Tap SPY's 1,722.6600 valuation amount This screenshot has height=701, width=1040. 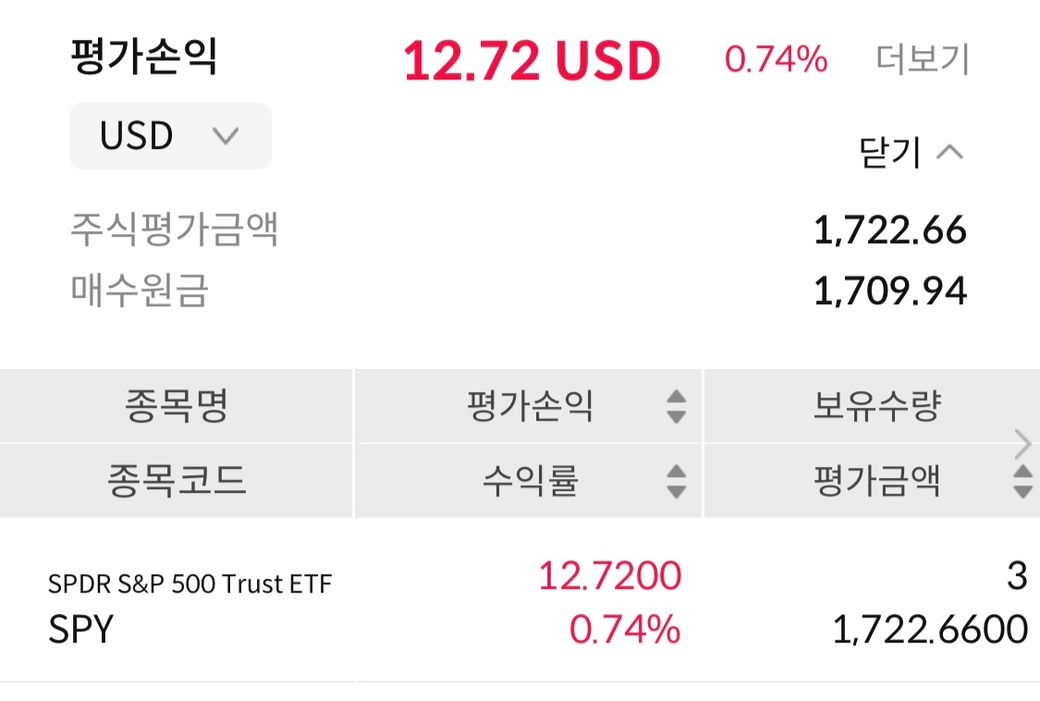point(929,630)
